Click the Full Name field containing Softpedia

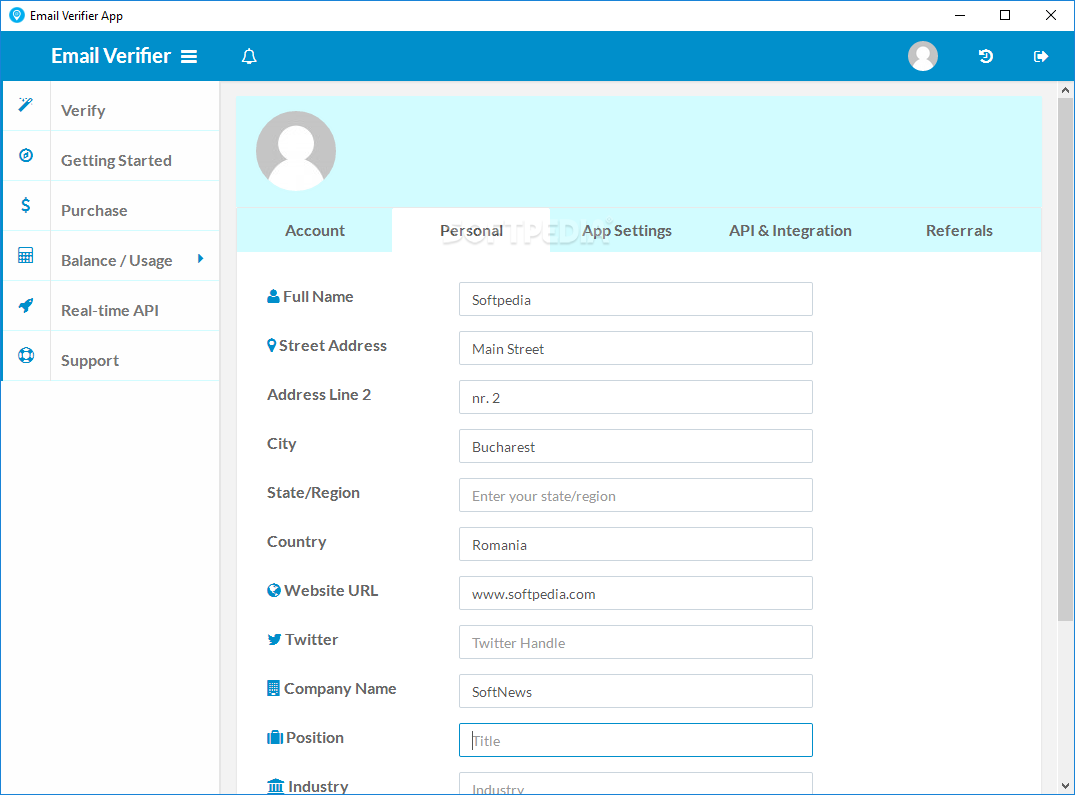[636, 299]
